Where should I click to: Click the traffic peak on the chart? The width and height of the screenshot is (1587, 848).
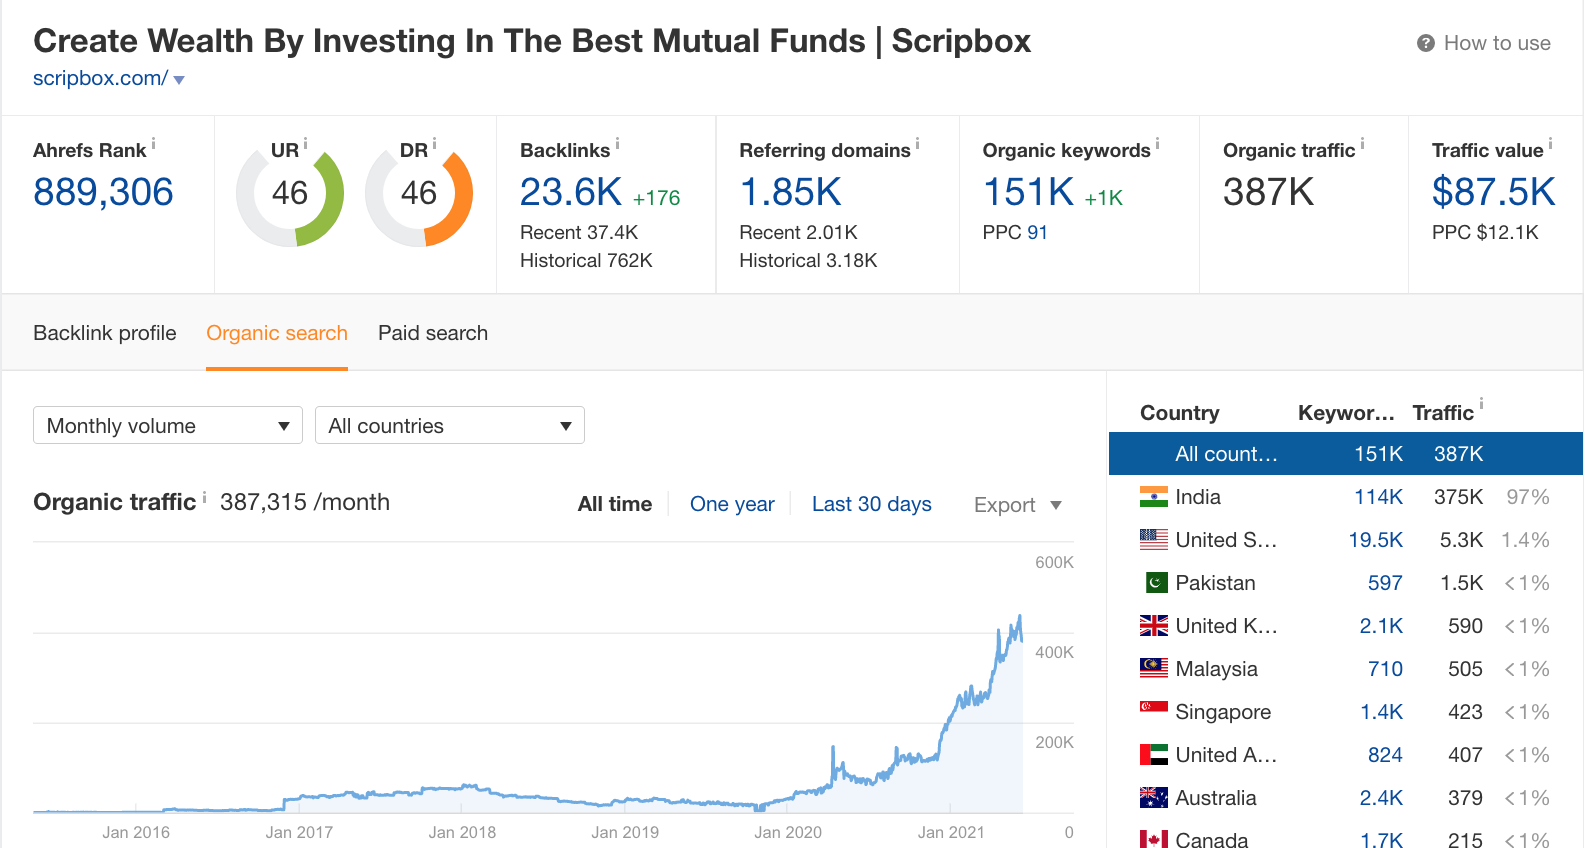1019,617
